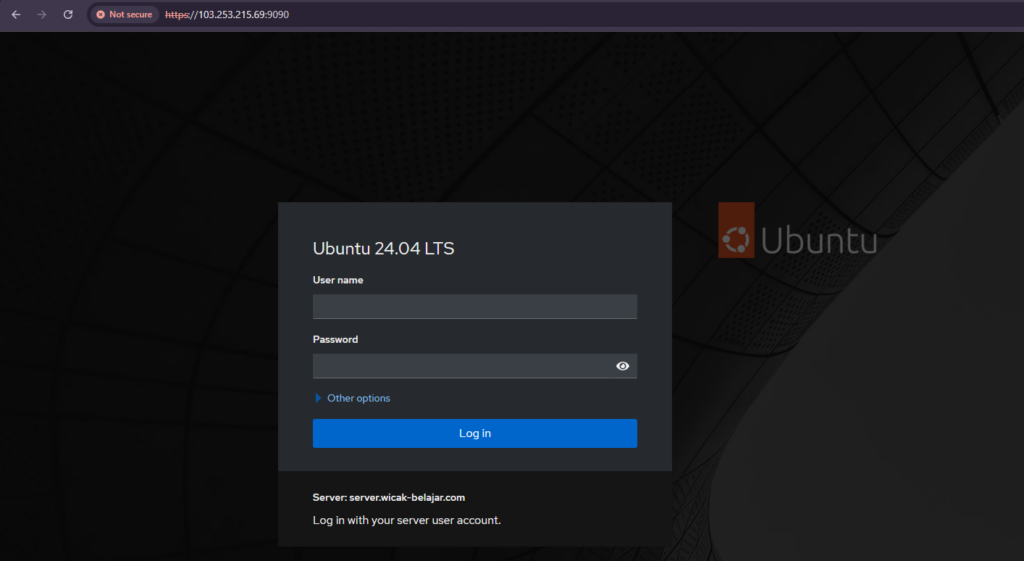
Task: Reload the page with the refresh icon
Action: coord(68,14)
